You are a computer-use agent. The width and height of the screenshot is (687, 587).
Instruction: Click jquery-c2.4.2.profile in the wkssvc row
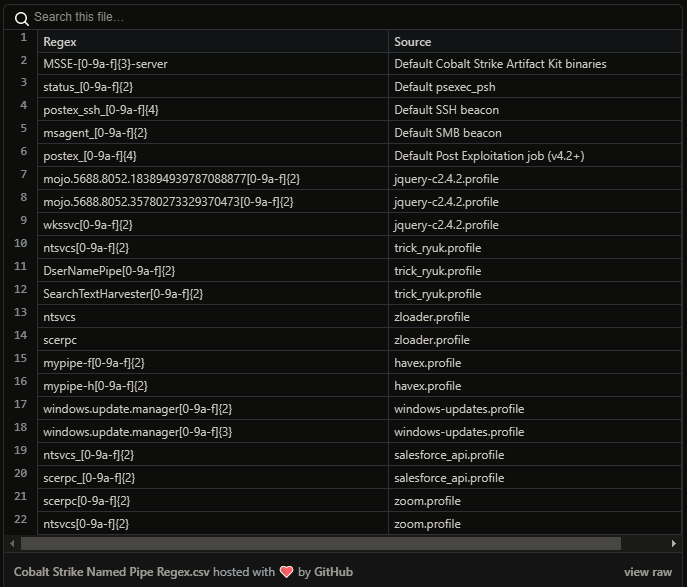(x=535, y=225)
